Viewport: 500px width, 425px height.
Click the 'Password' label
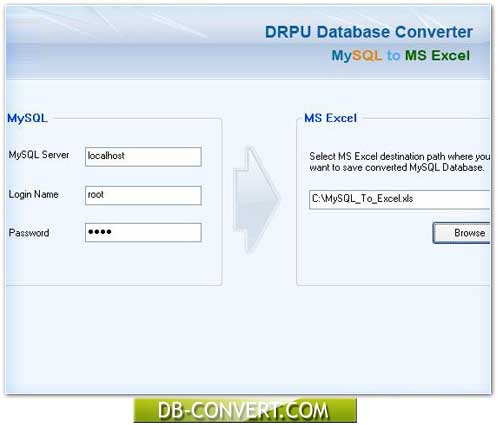pyautogui.click(x=29, y=233)
